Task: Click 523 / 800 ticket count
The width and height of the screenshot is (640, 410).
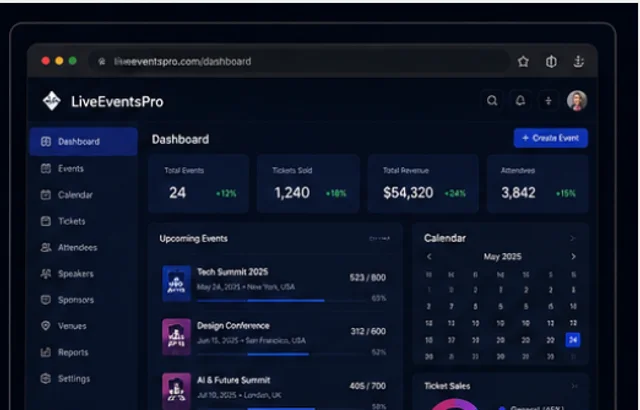Action: [367, 278]
